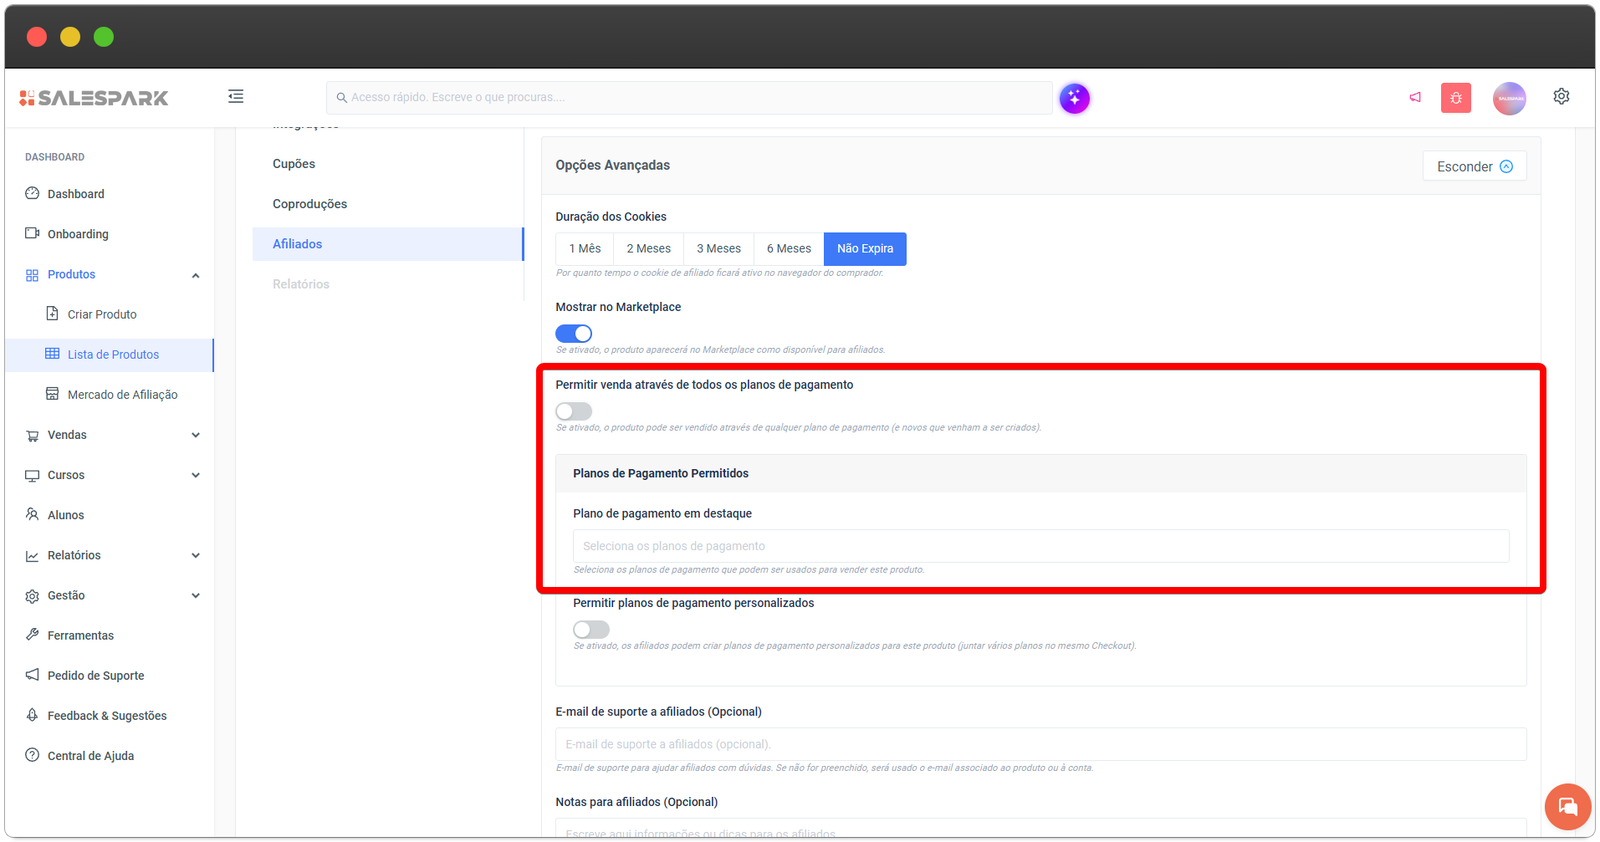Open the chat support bubble
Screen dimensions: 1600x842
(1567, 806)
